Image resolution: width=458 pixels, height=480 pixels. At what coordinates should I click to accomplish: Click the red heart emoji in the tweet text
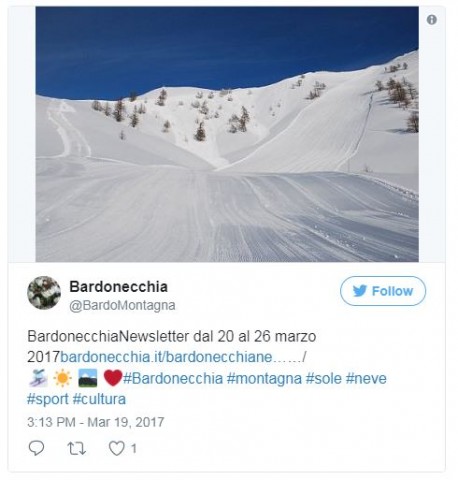coord(113,378)
